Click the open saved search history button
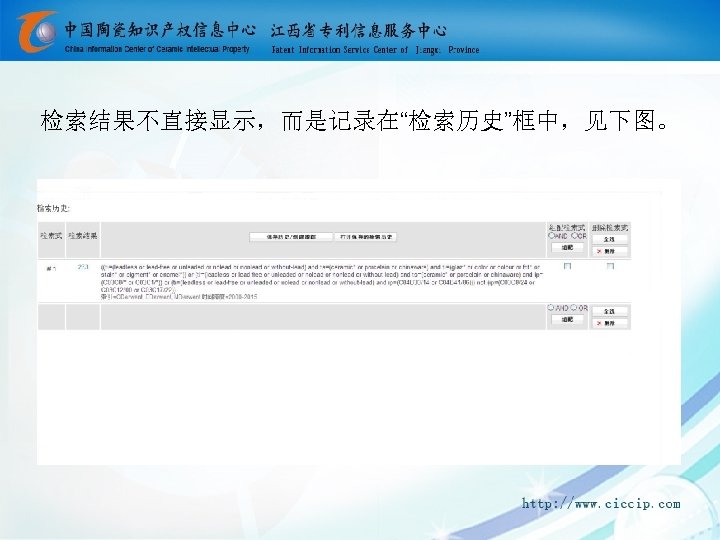Screen dimensions: 720x540 366,237
